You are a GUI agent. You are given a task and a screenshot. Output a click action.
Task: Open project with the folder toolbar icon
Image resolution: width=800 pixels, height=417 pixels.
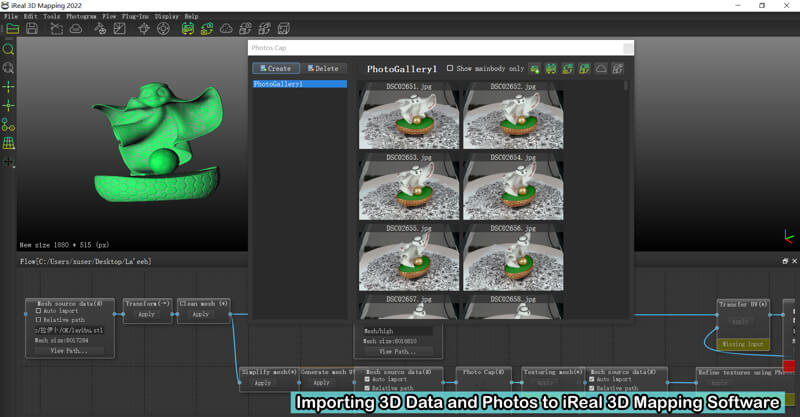pos(13,29)
